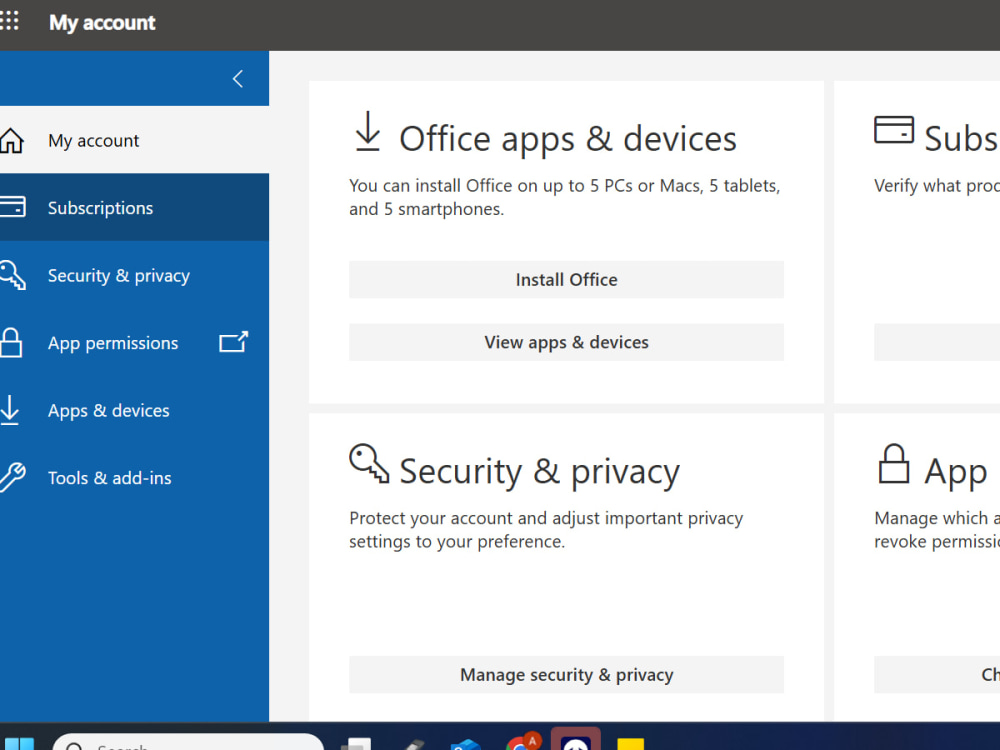Open Outlook from the taskbar
This screenshot has height=750, width=1000.
(x=466, y=744)
